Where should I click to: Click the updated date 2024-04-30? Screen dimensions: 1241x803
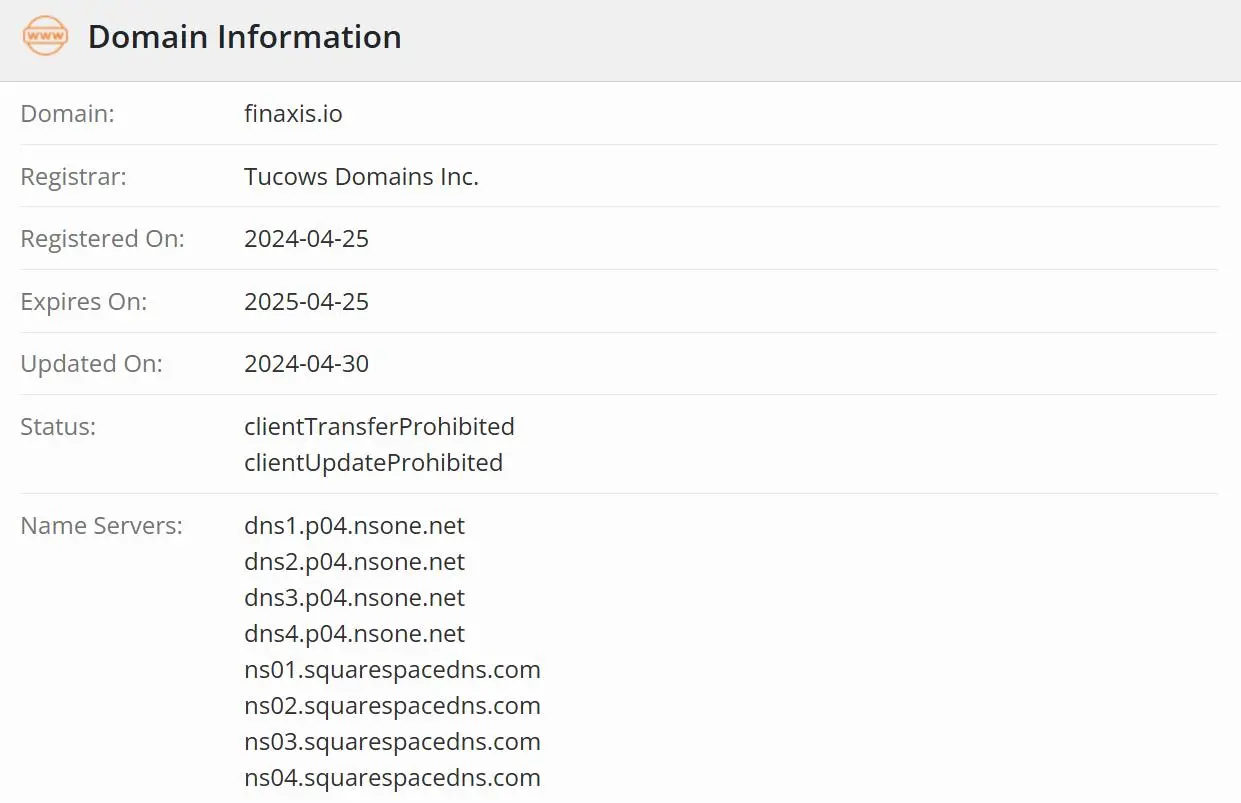click(x=306, y=364)
